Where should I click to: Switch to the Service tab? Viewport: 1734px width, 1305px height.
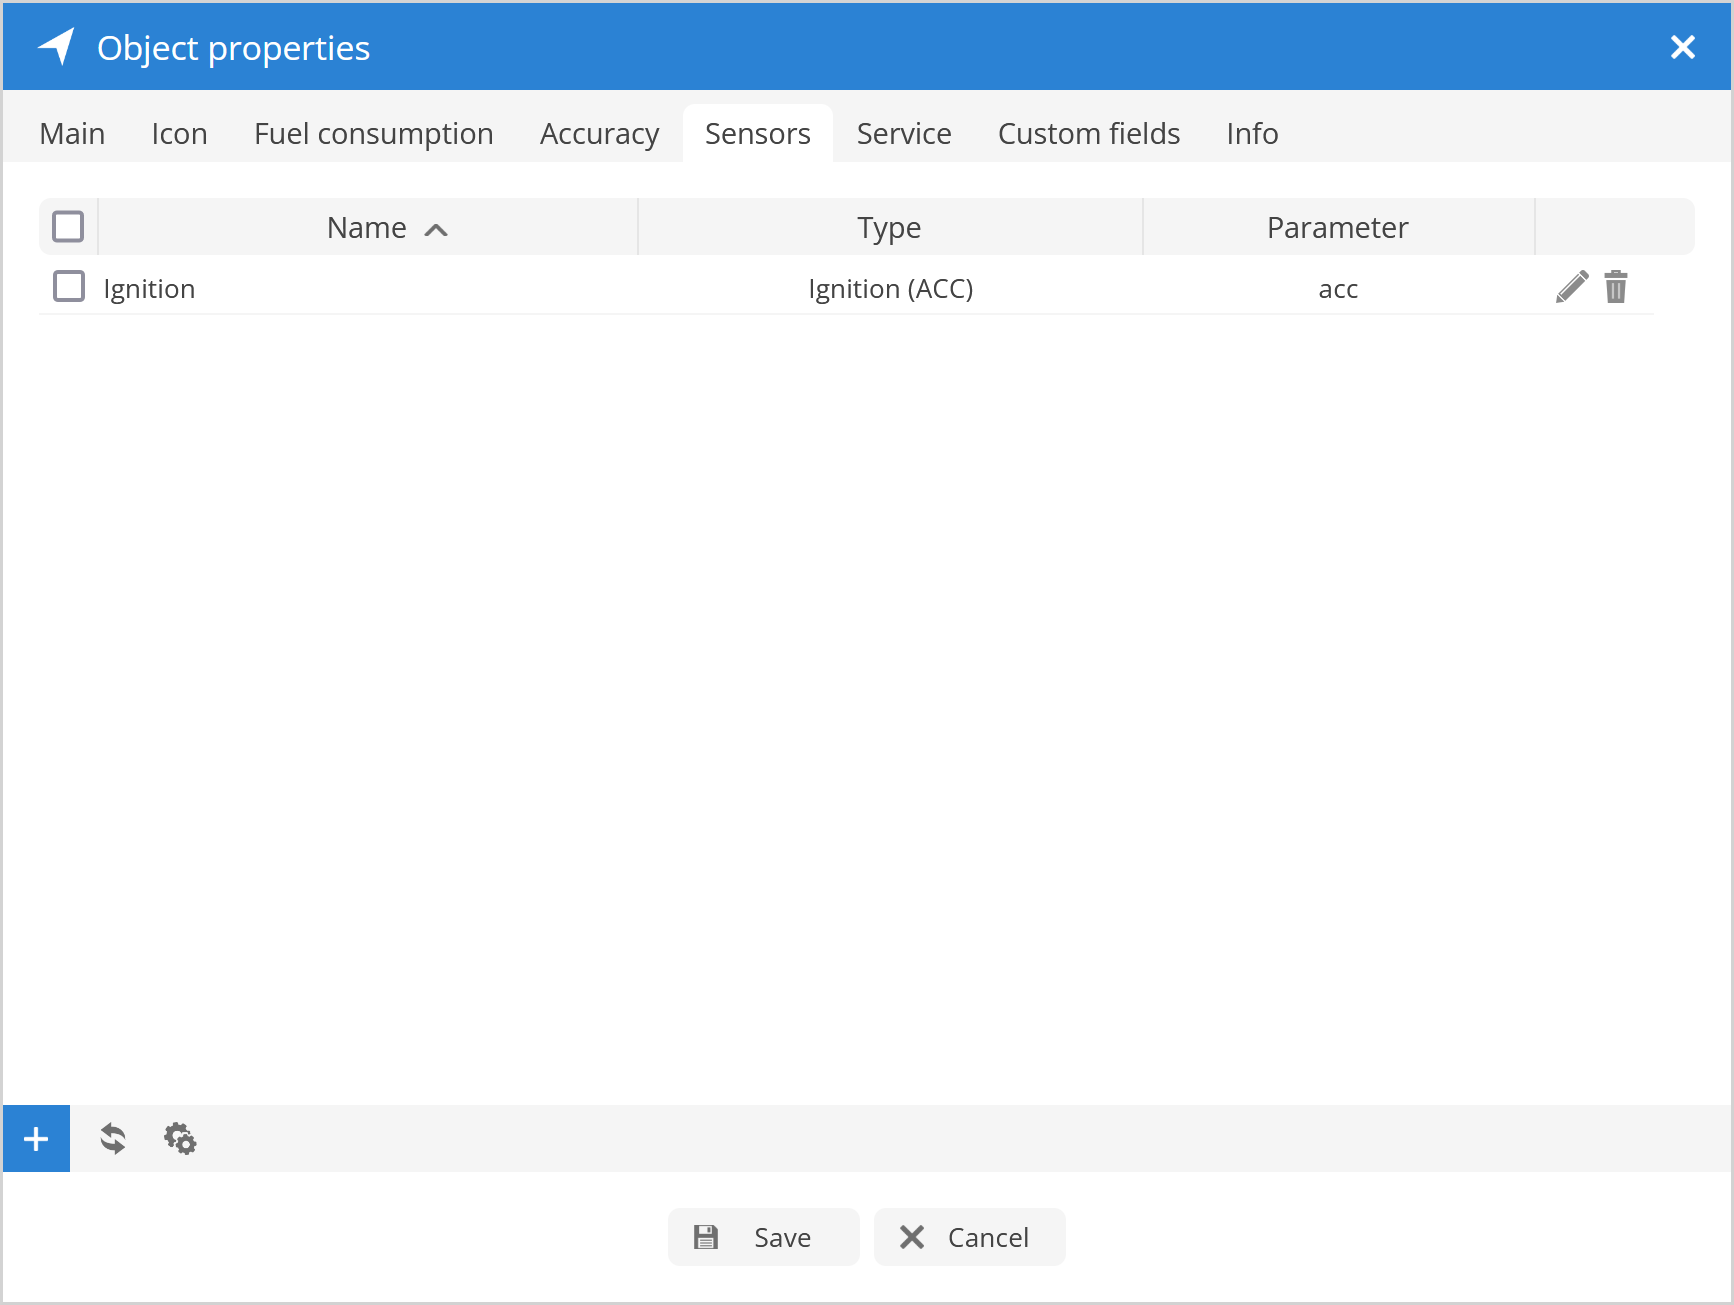(903, 134)
